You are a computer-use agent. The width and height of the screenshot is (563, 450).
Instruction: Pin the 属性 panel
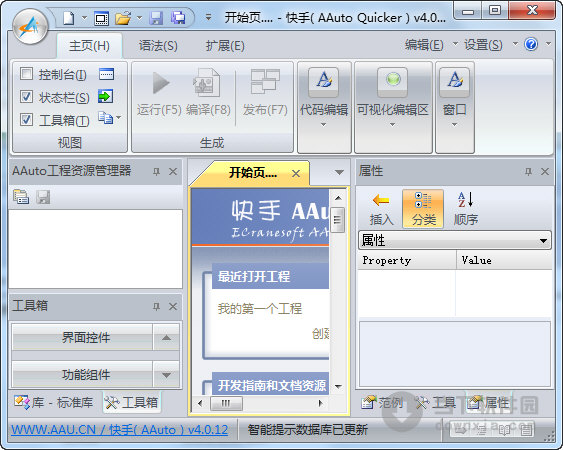coord(528,172)
